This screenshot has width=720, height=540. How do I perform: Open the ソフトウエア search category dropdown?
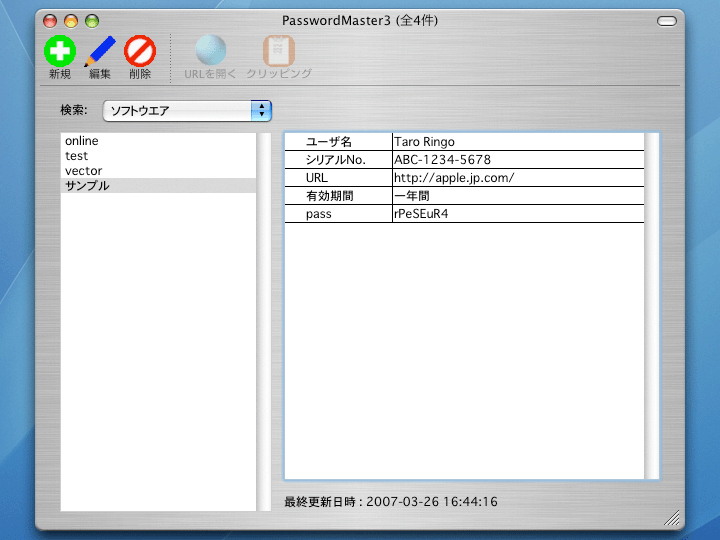tap(187, 111)
